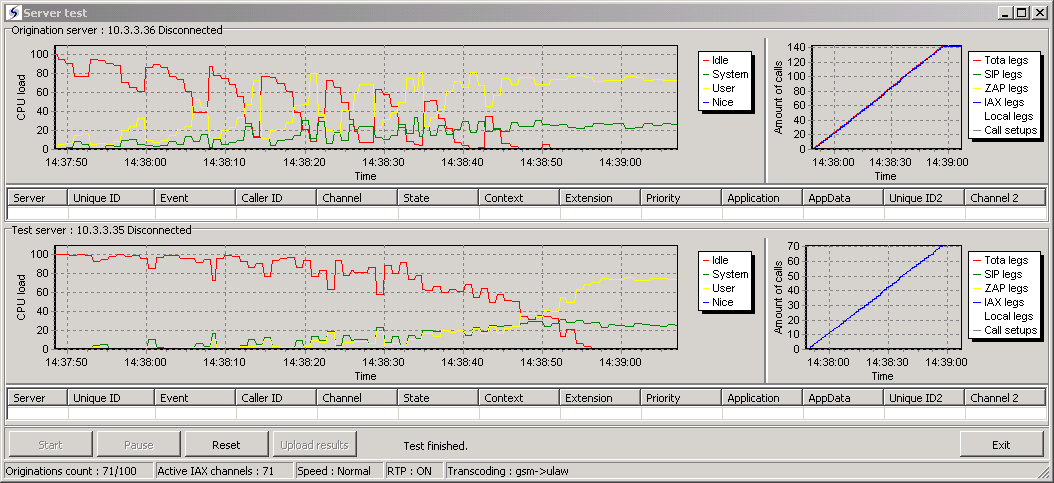Select Unique ID2 header in Test server table
This screenshot has height=483, width=1054.
point(924,398)
